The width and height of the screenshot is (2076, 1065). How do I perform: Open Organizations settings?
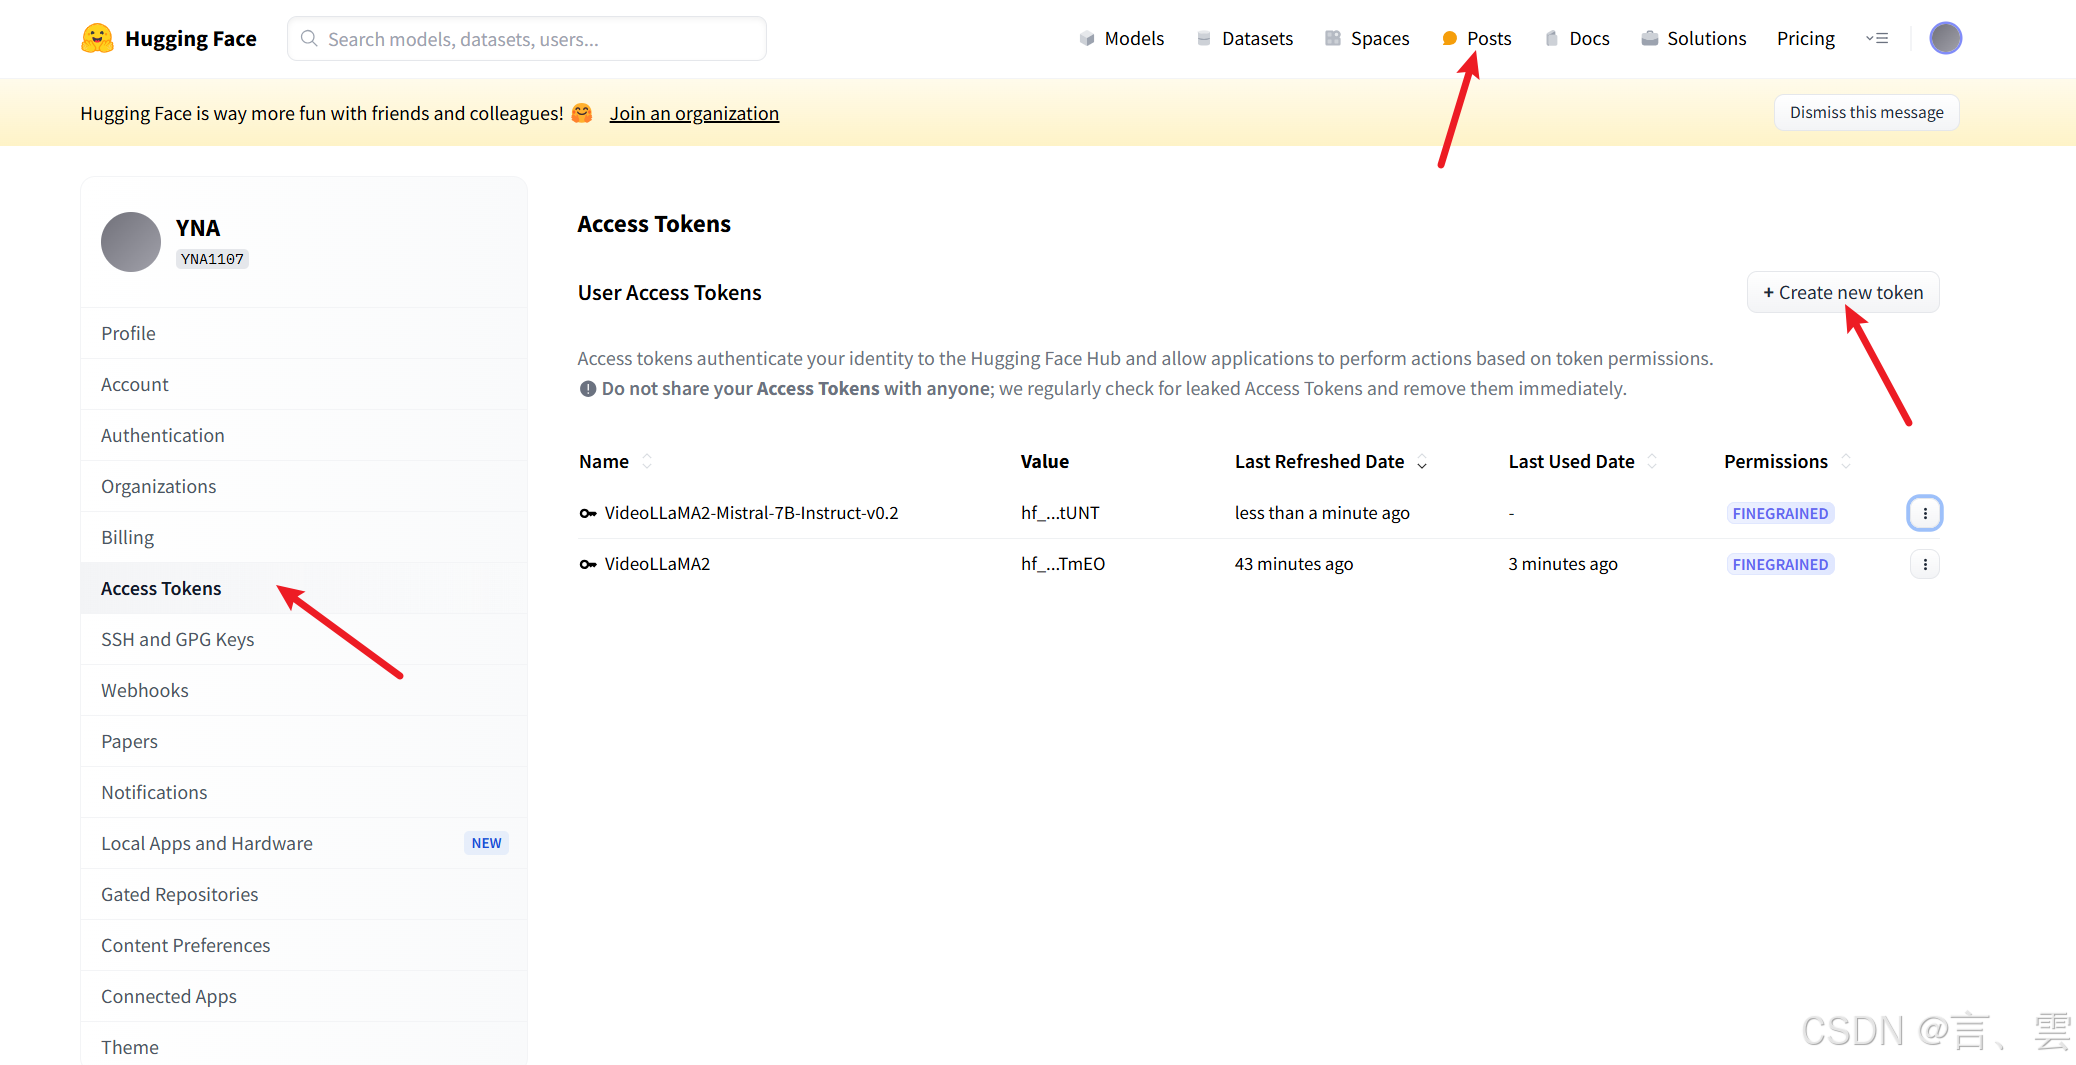click(x=304, y=486)
